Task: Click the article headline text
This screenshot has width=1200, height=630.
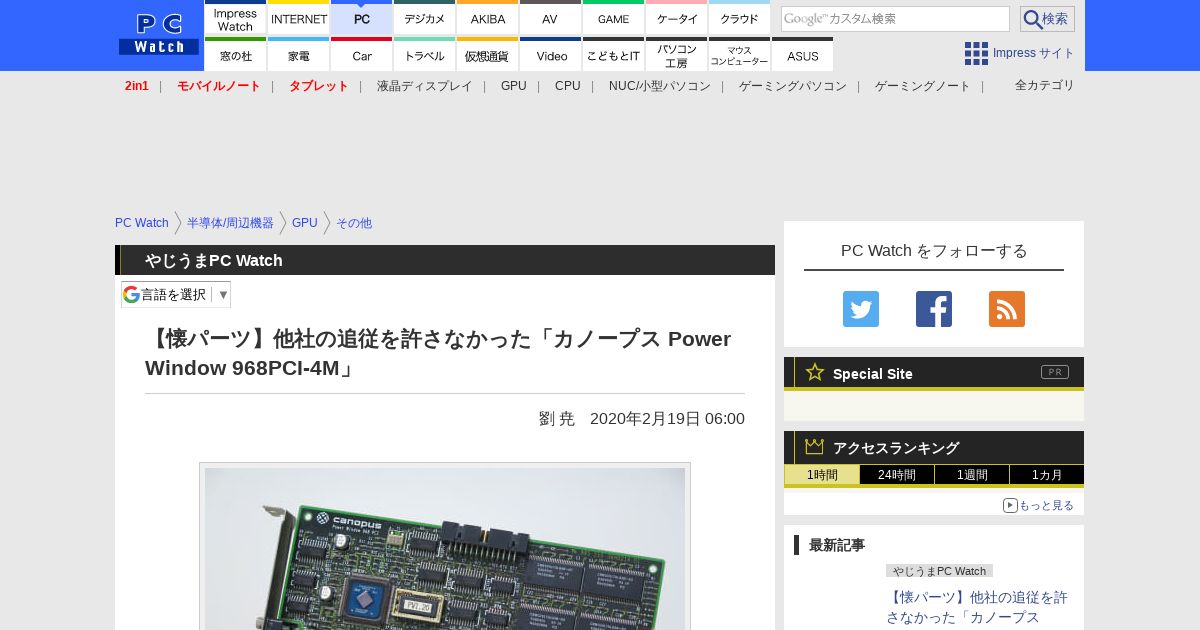Action: pos(438,353)
